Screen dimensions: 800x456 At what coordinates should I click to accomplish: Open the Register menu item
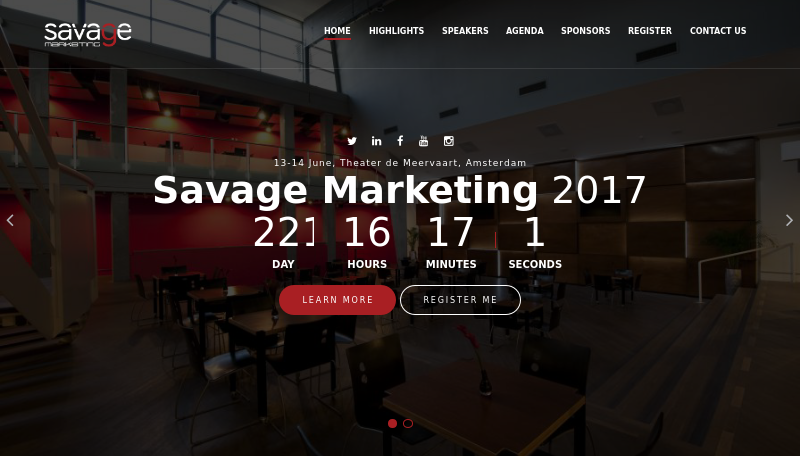click(650, 31)
